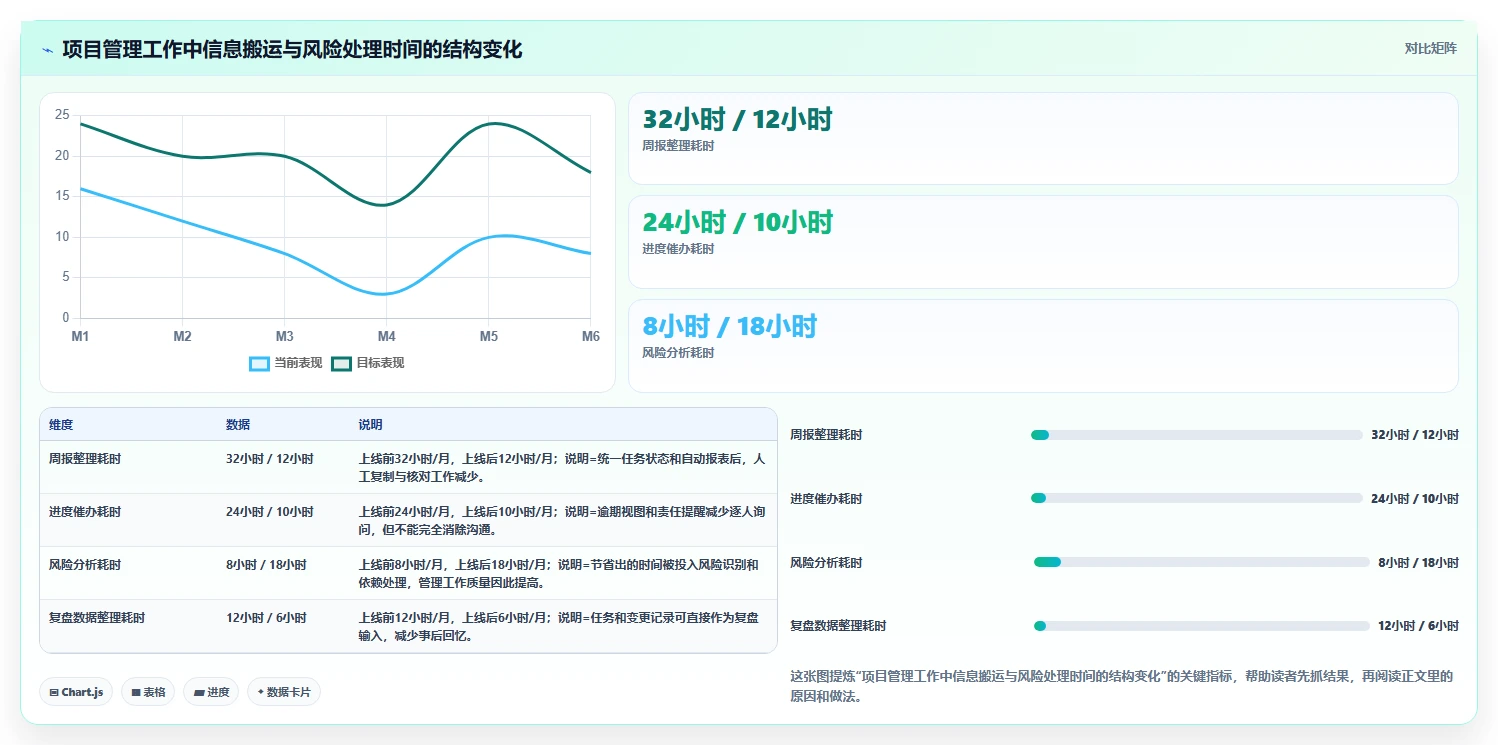Click the 周报整理耗时 progress bar
The image size is (1498, 745).
(x=1196, y=435)
